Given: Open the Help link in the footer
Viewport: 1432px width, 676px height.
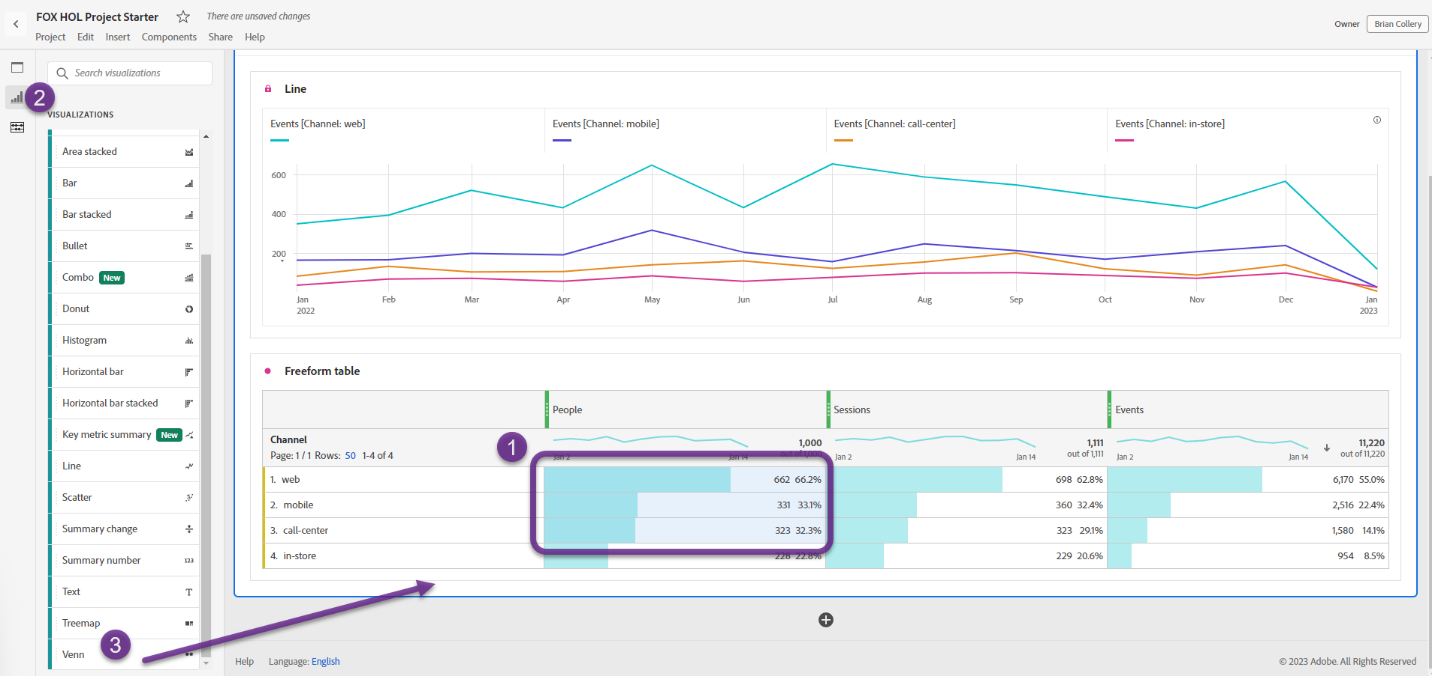Looking at the screenshot, I should (244, 662).
